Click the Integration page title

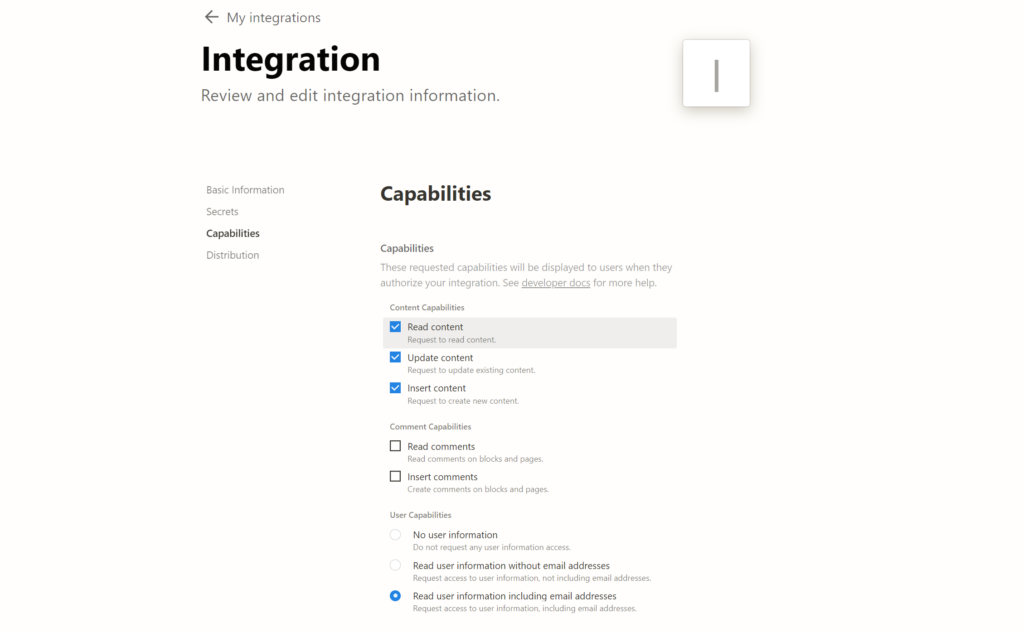click(x=291, y=59)
